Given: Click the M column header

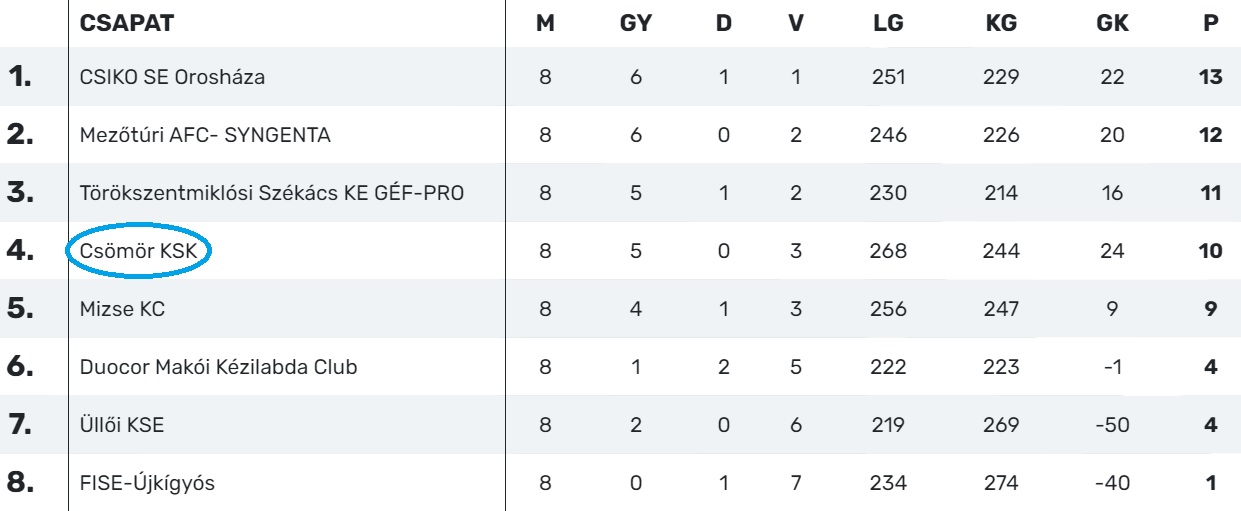Looking at the screenshot, I should (546, 23).
